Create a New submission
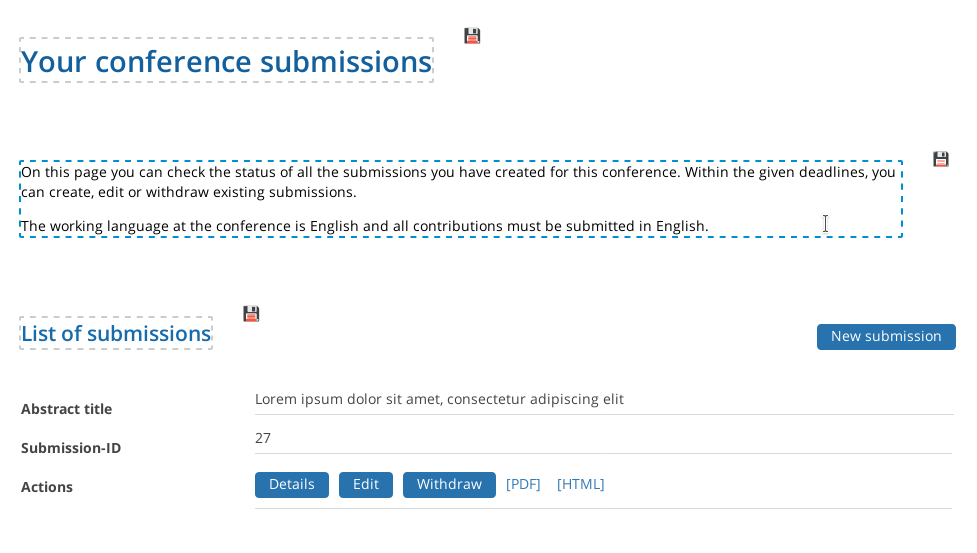Screen dimensions: 977x553 [886, 336]
